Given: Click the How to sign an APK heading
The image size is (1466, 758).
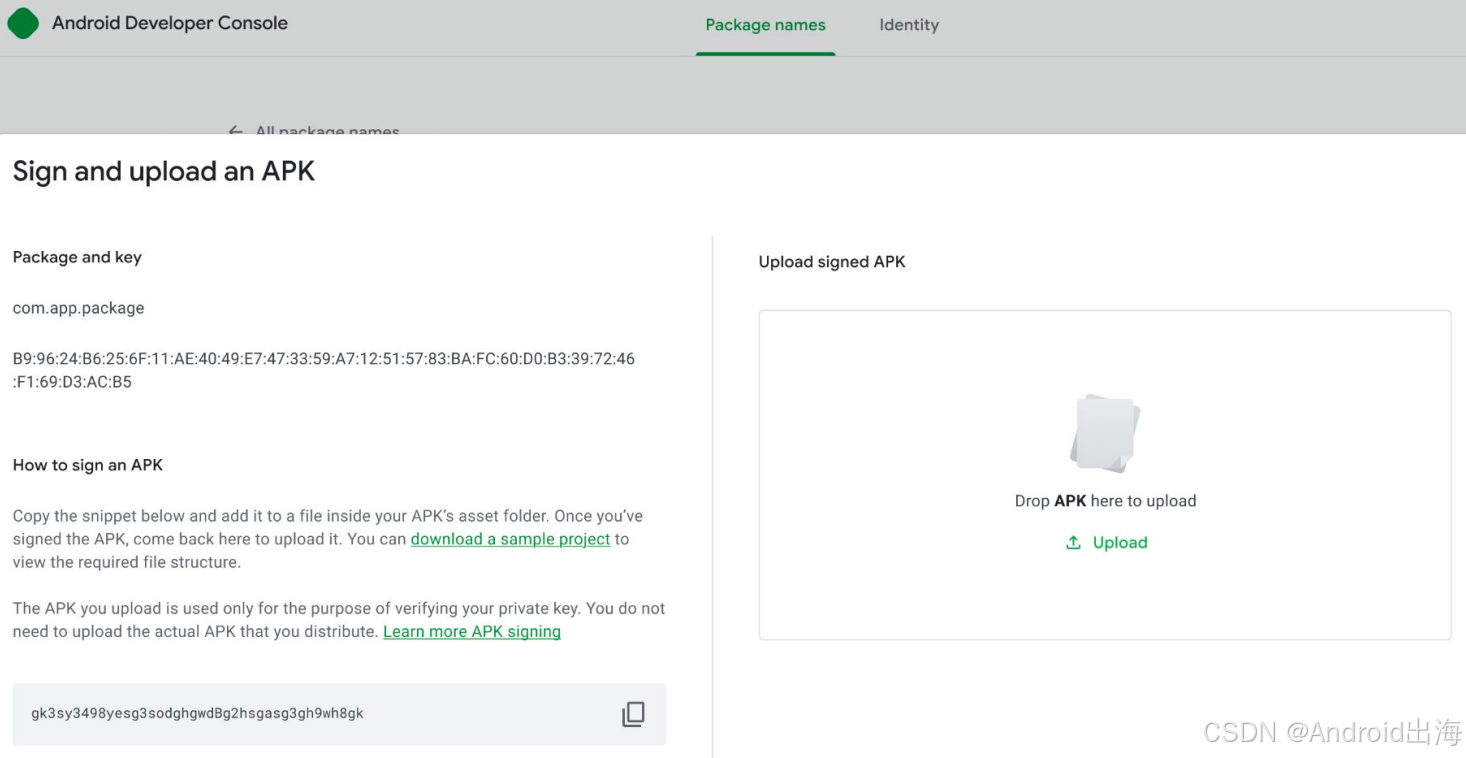Looking at the screenshot, I should point(87,465).
